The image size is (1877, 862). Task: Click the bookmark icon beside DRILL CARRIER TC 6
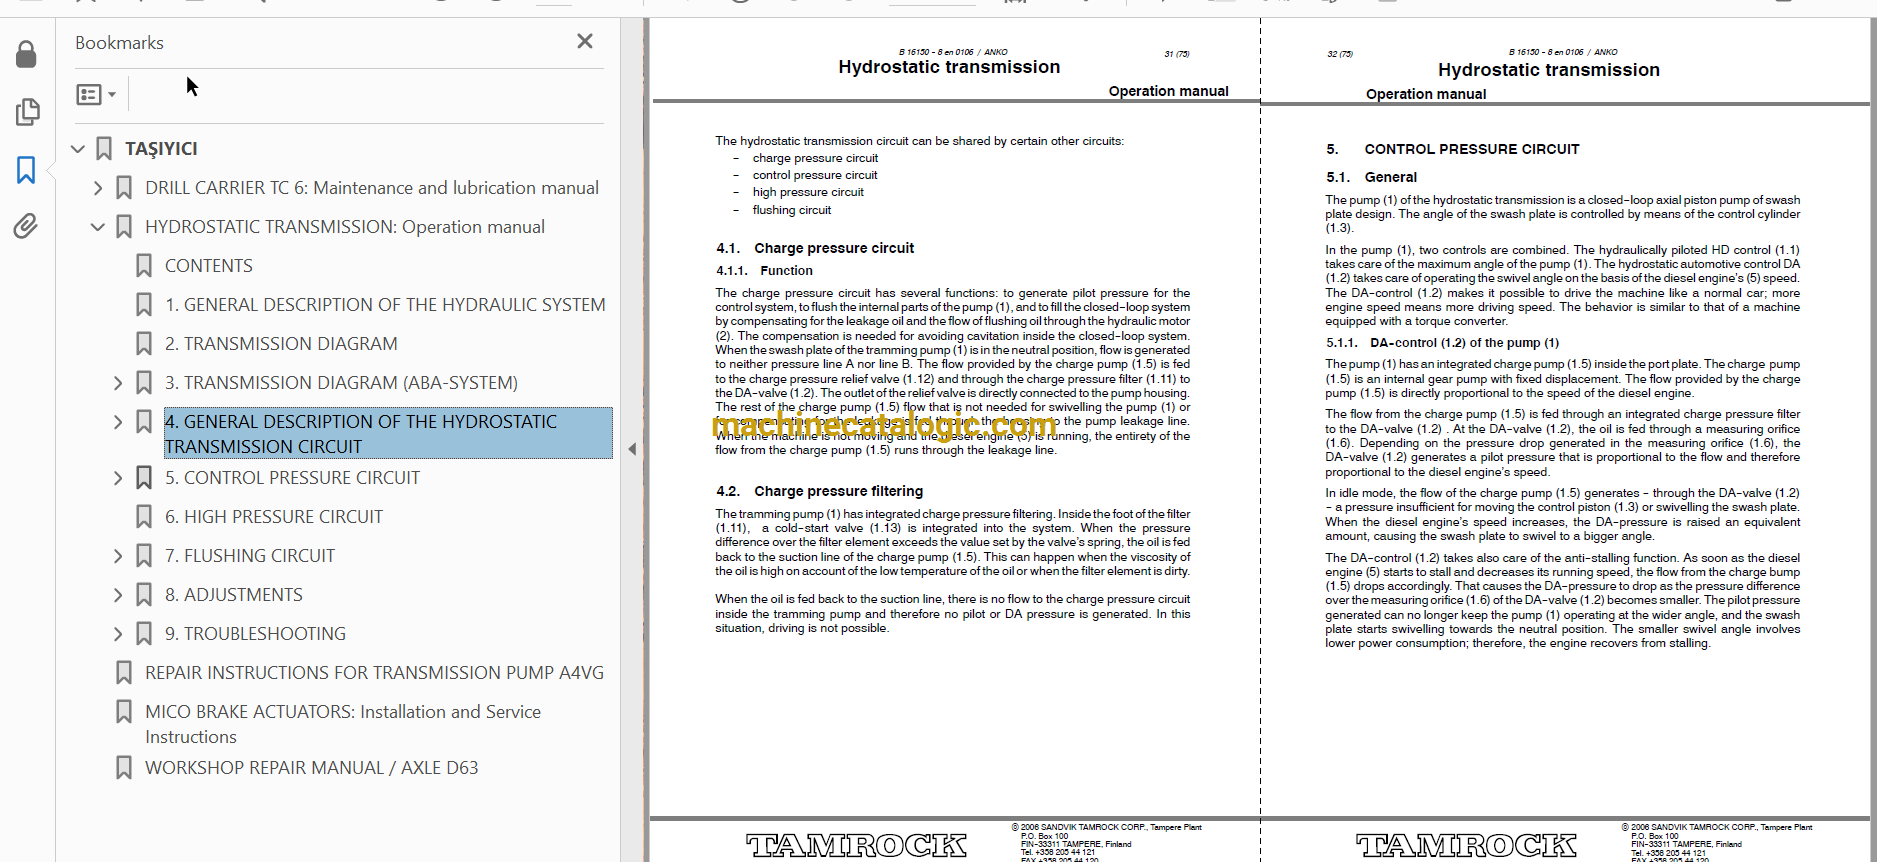click(124, 188)
